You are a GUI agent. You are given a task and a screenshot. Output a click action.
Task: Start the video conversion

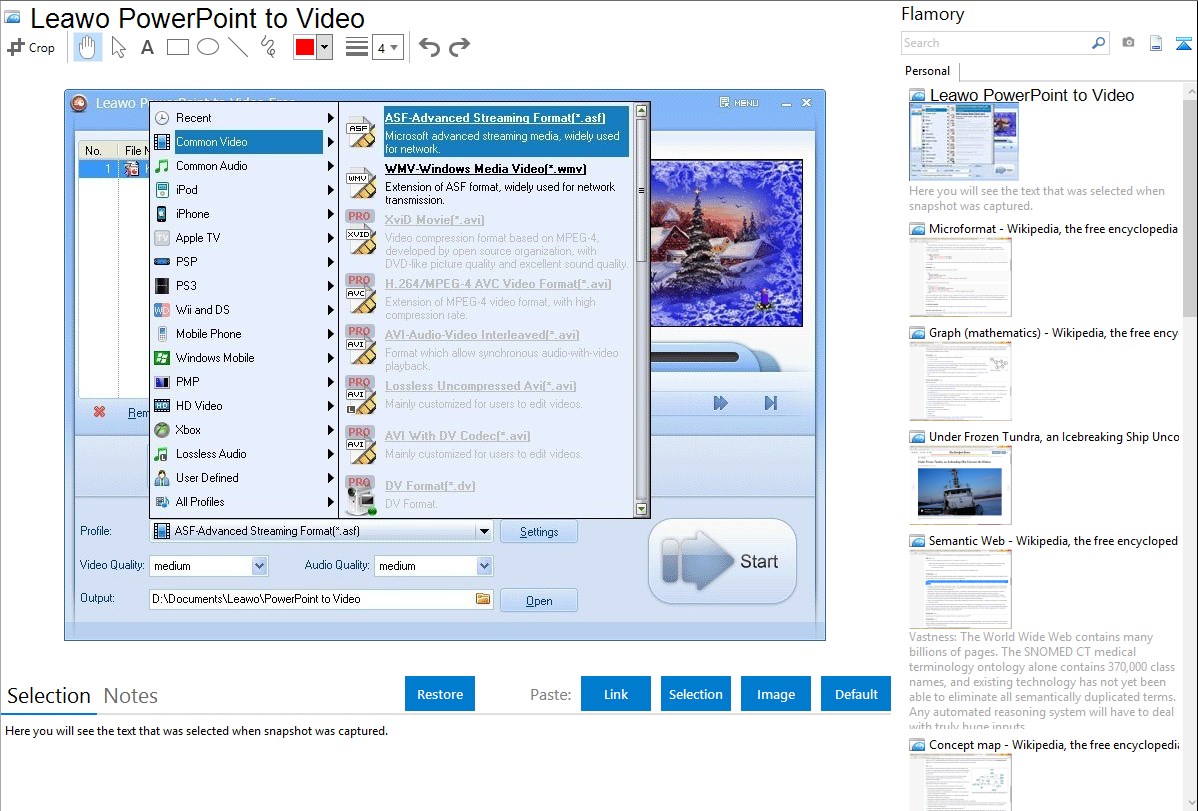pos(722,562)
